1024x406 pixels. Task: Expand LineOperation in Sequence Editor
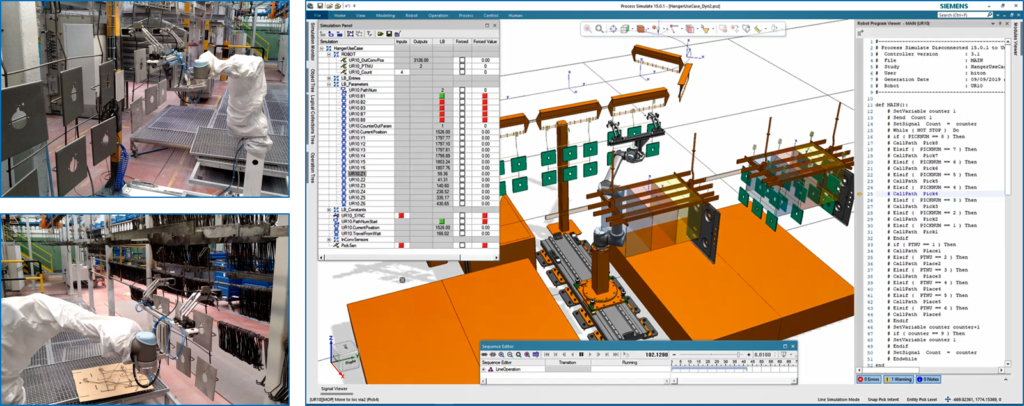point(483,369)
